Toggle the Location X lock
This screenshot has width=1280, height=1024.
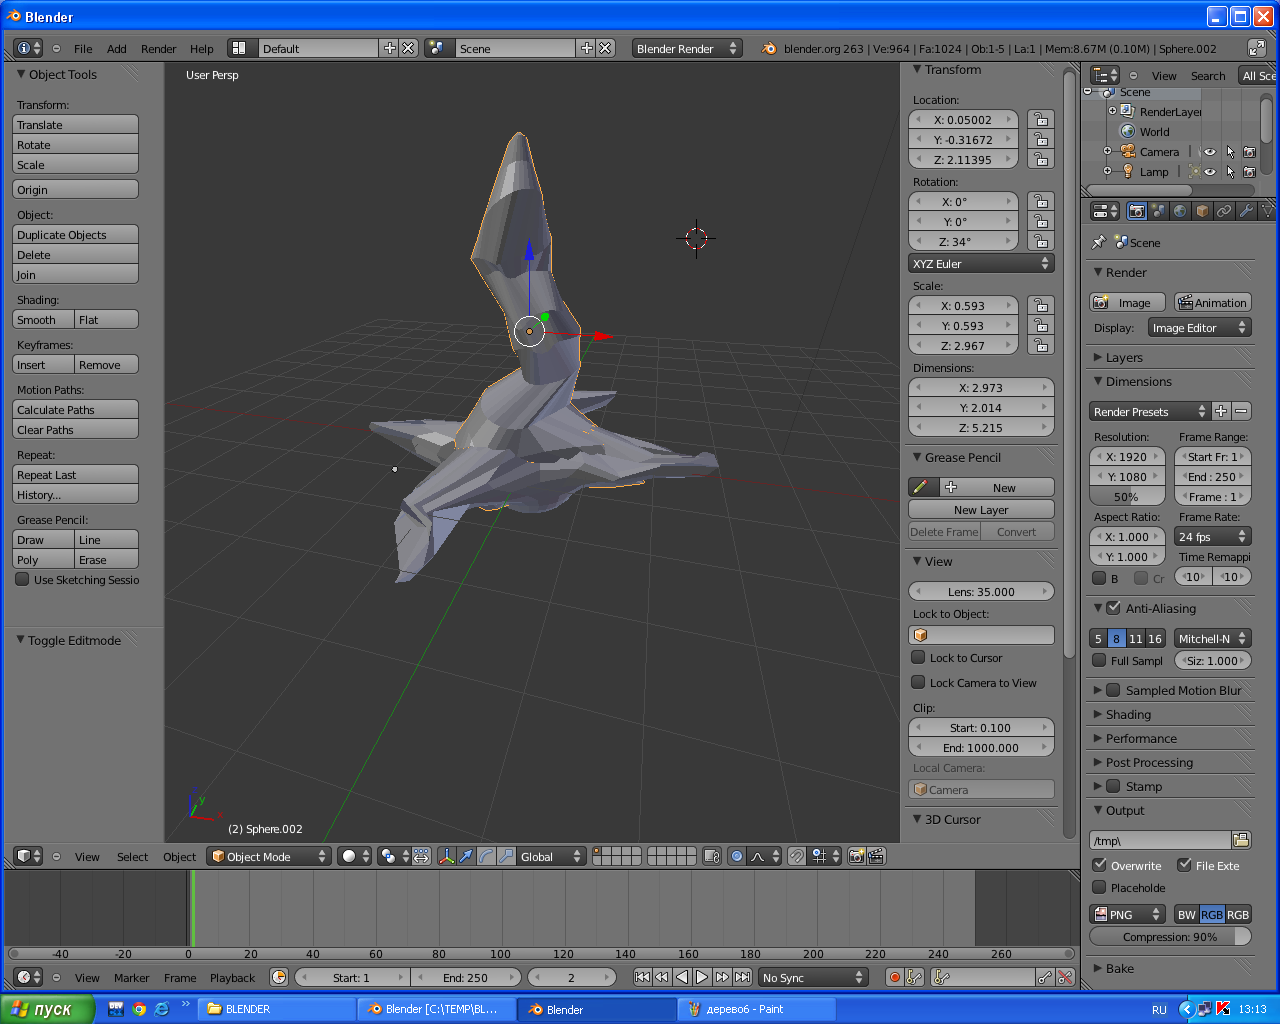[1041, 119]
